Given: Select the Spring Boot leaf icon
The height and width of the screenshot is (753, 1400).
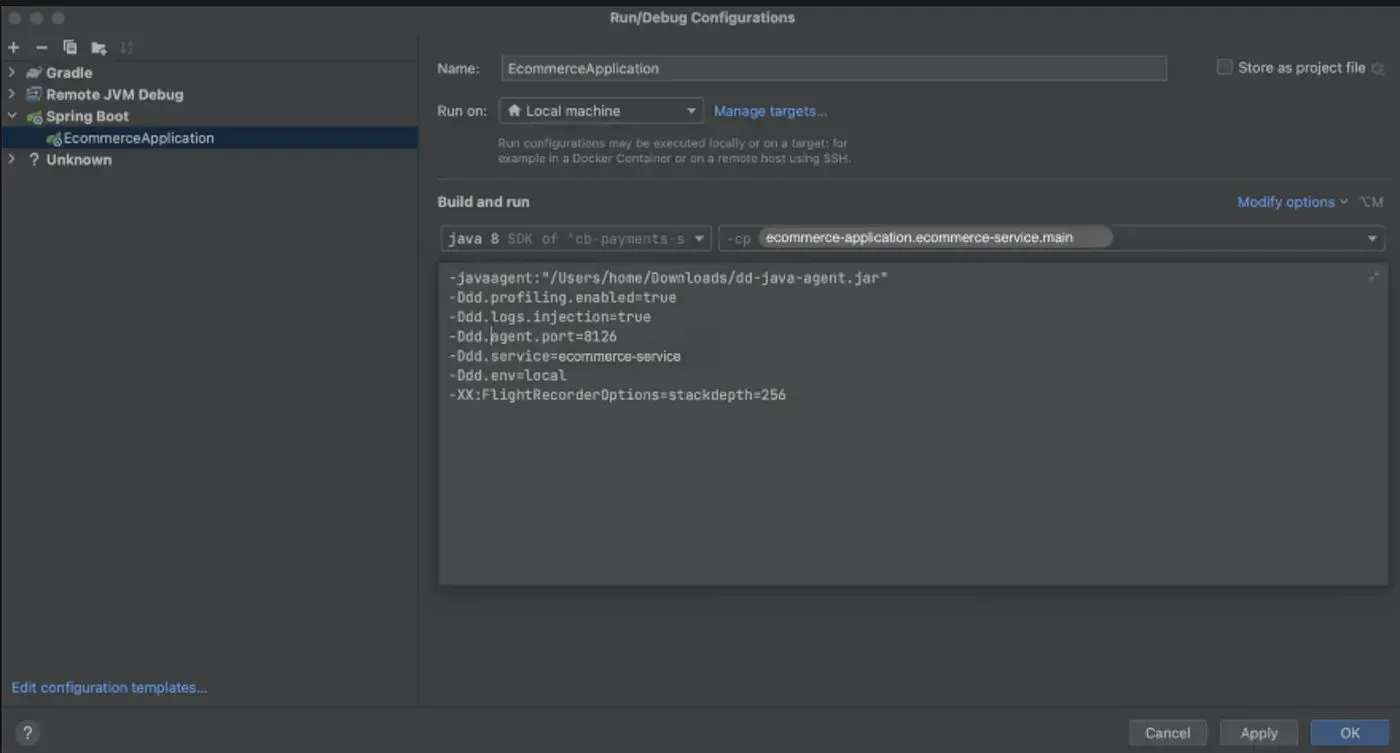Looking at the screenshot, I should tap(34, 117).
